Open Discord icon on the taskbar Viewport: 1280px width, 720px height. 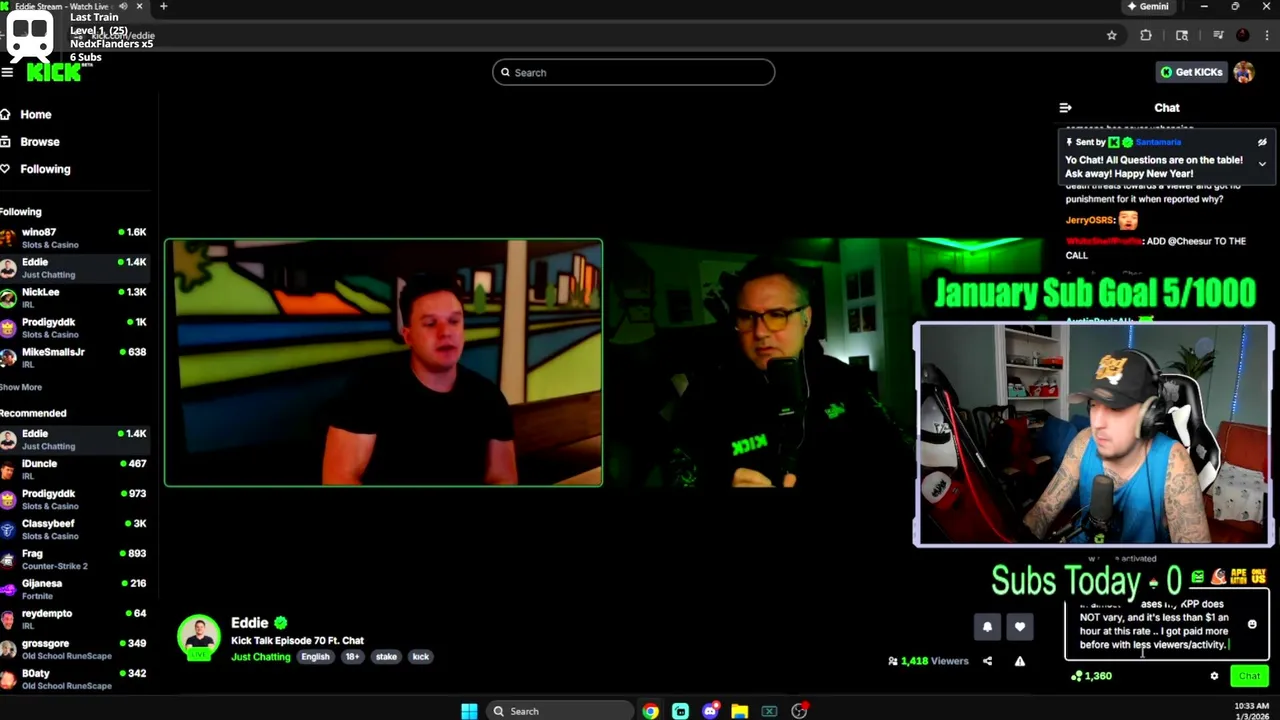pos(710,711)
